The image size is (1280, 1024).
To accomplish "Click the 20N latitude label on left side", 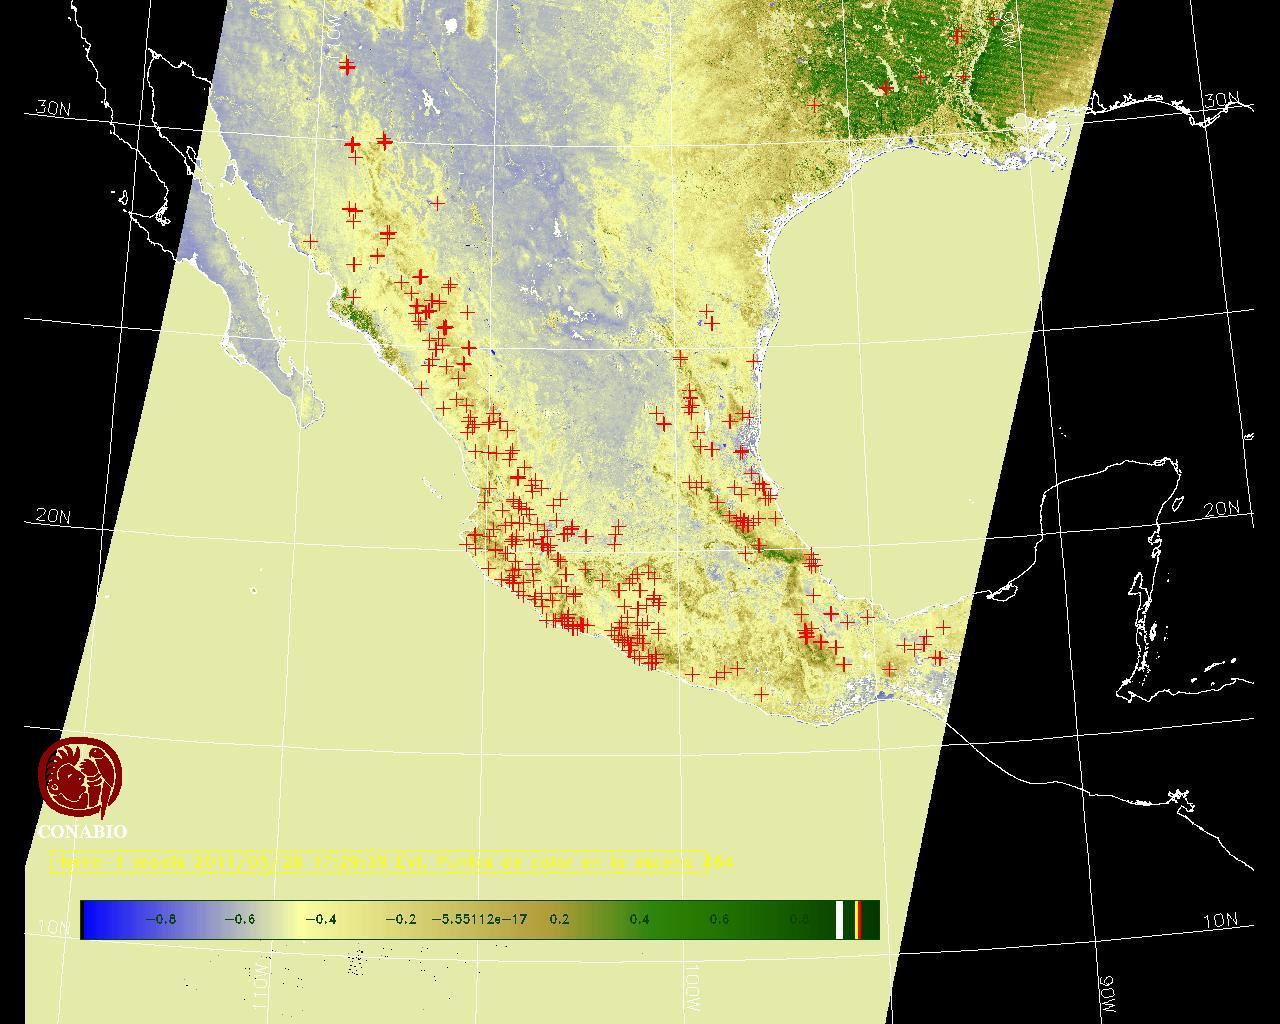I will (53, 516).
